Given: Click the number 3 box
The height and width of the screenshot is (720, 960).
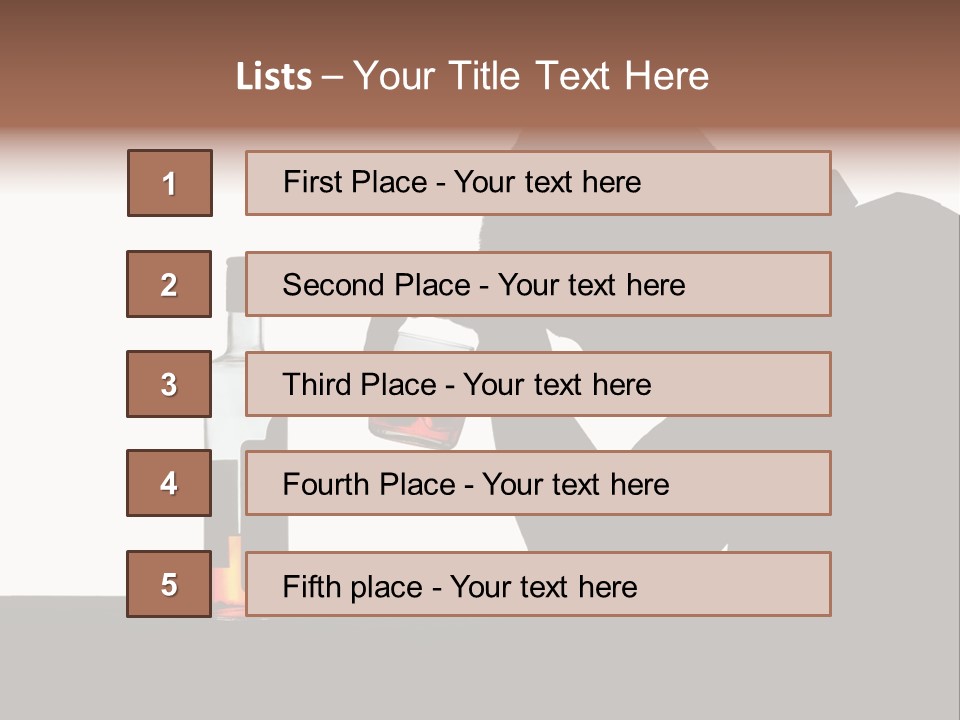Looking at the screenshot, I should (x=169, y=384).
